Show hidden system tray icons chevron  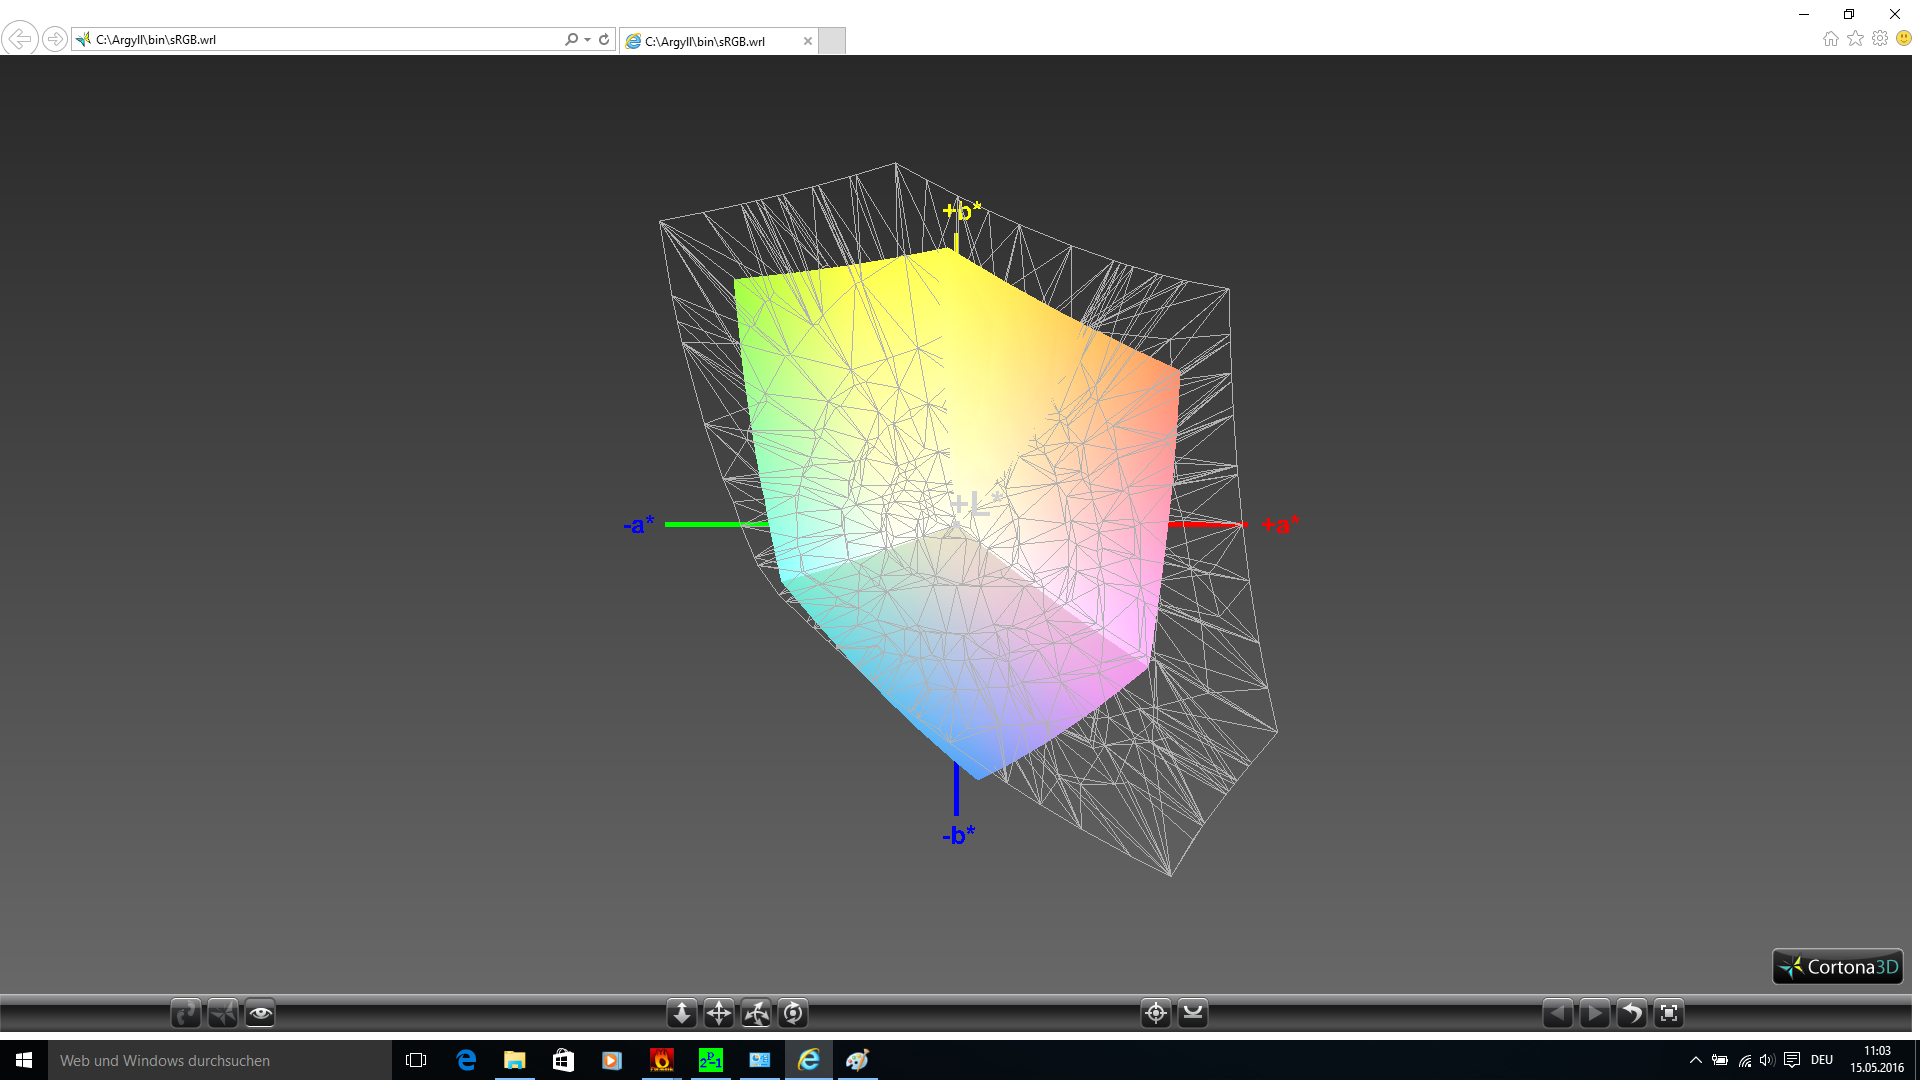[x=1696, y=1060]
